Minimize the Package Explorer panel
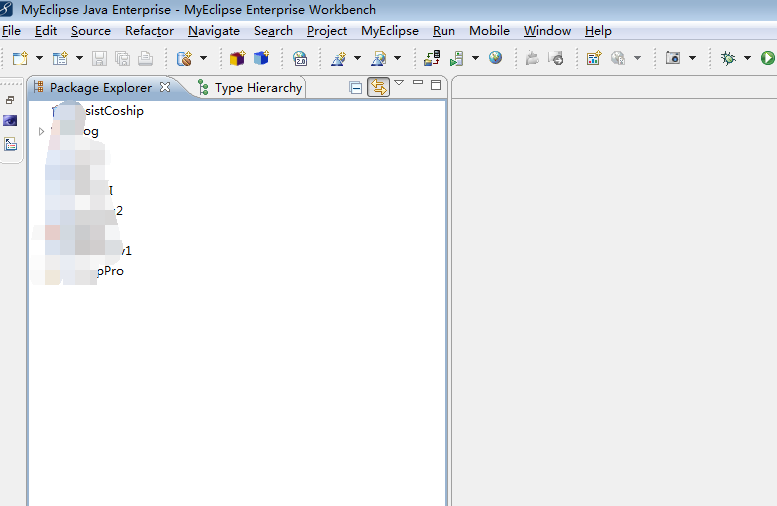Screen dimensions: 777x506 pos(418,83)
